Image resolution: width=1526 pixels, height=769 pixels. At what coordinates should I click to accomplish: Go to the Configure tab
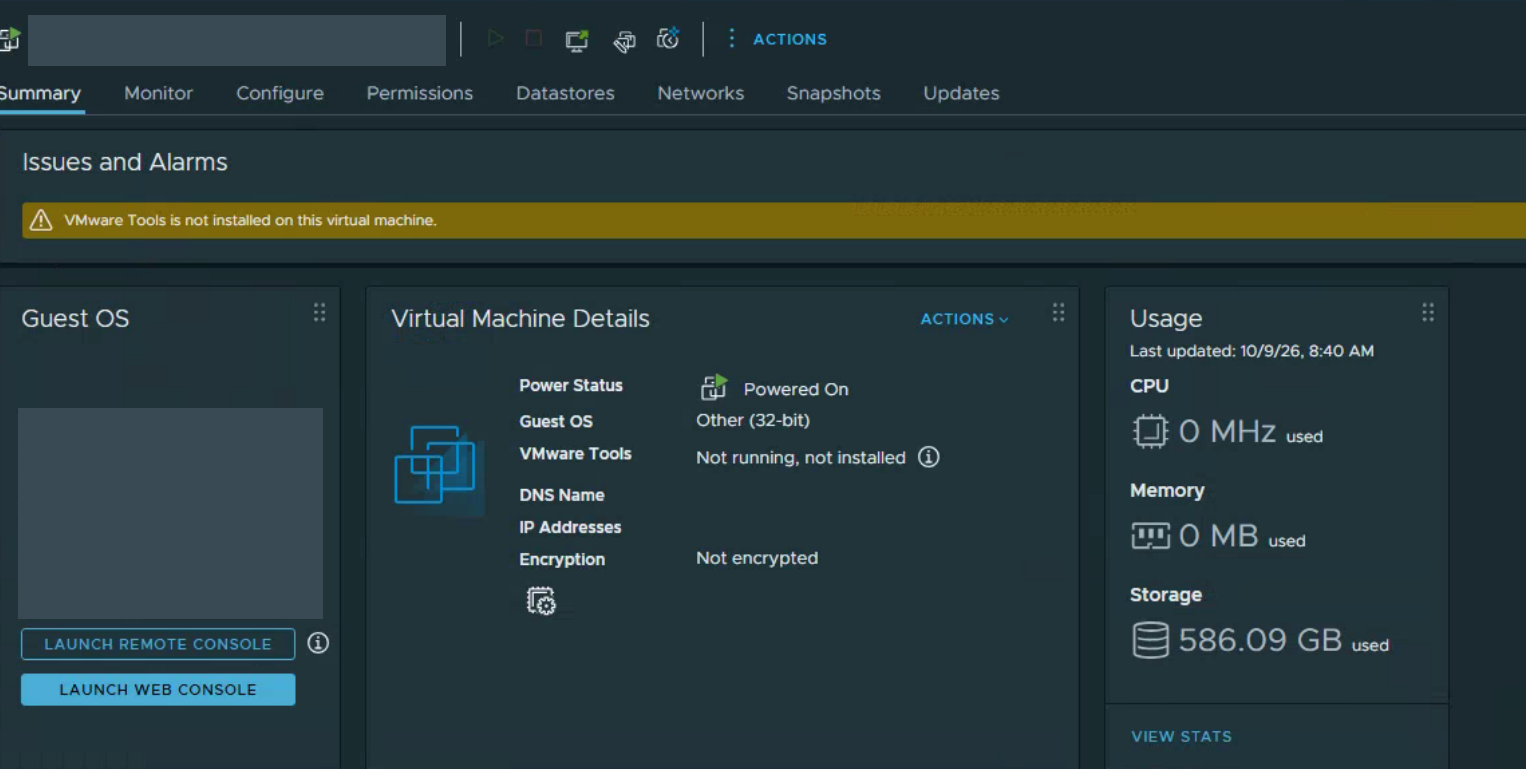[280, 93]
